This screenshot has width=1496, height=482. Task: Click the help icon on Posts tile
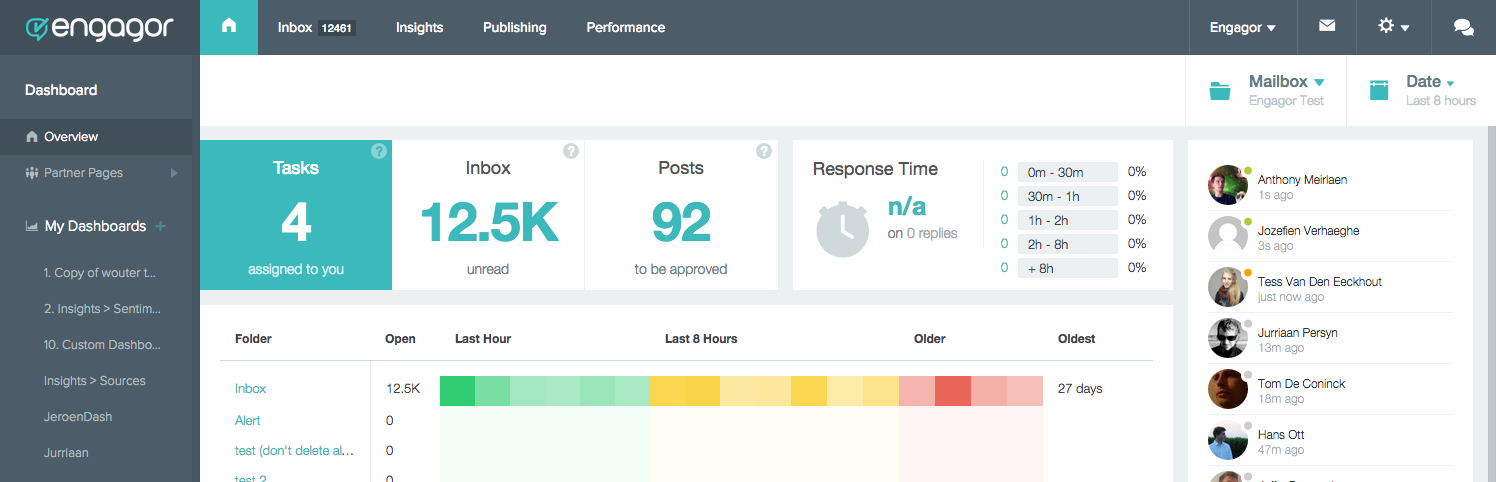[x=764, y=151]
